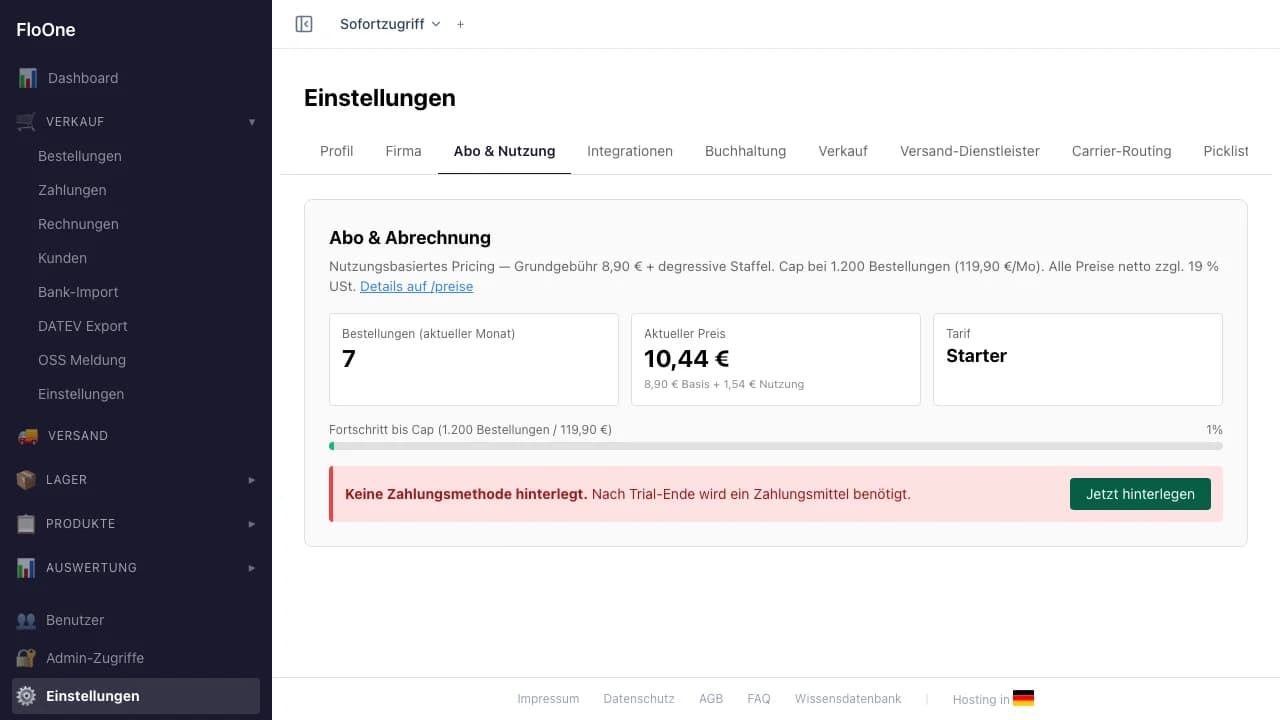Image resolution: width=1280 pixels, height=720 pixels.
Task: Open the Integrationen tab
Action: coord(630,151)
